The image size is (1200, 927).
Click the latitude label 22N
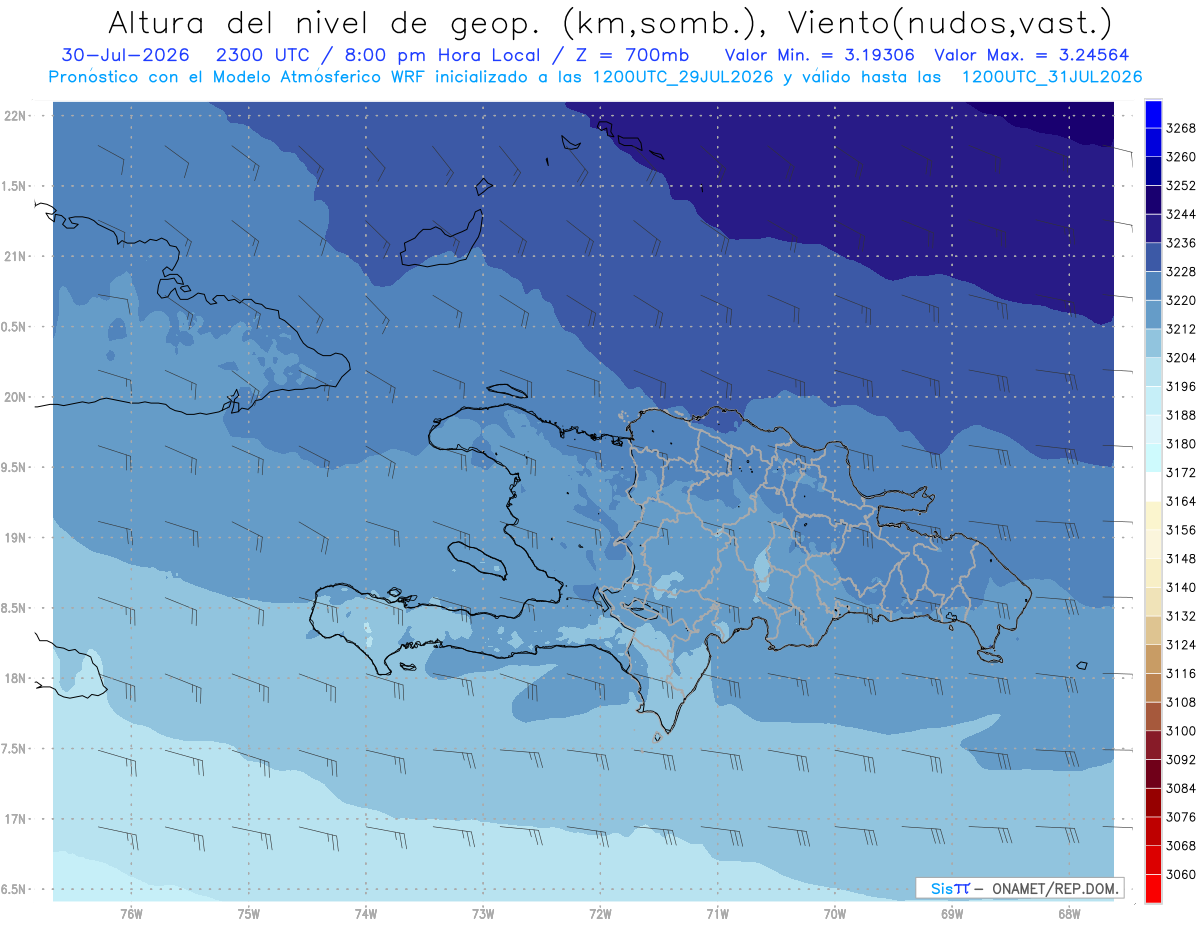[16, 115]
